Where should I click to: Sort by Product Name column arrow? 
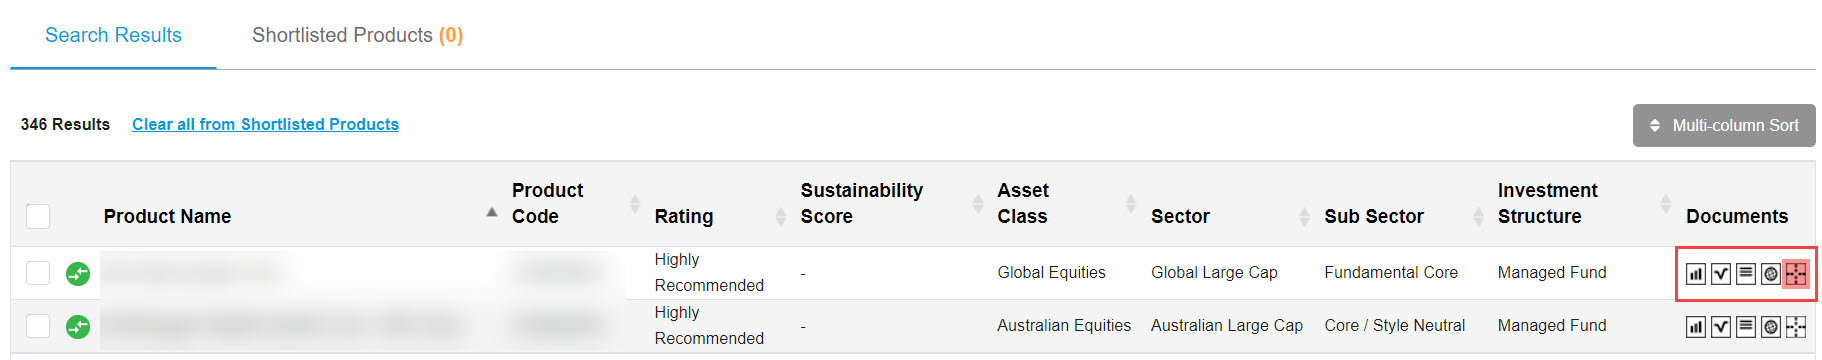pos(491,212)
